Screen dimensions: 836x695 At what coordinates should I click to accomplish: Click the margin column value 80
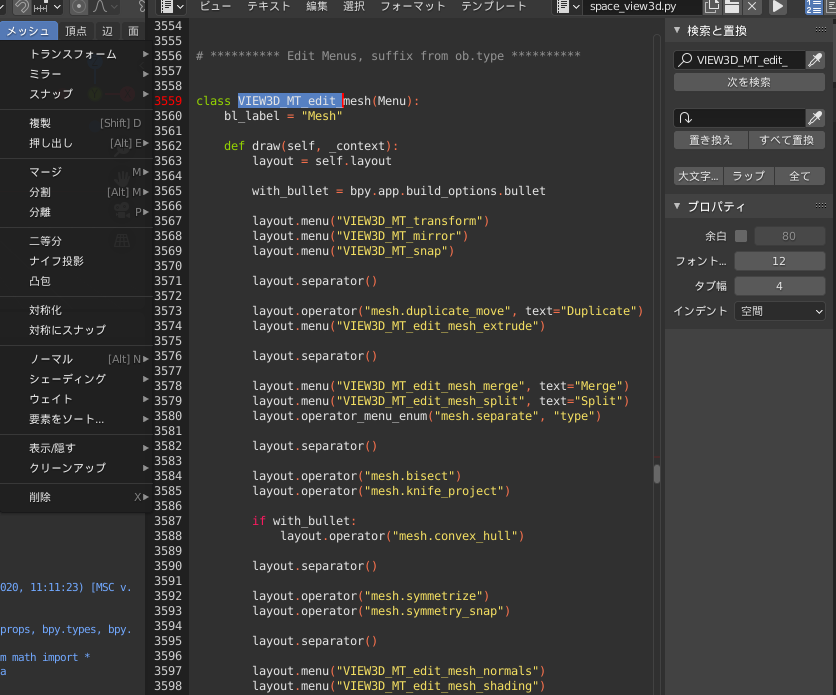pyautogui.click(x=790, y=236)
